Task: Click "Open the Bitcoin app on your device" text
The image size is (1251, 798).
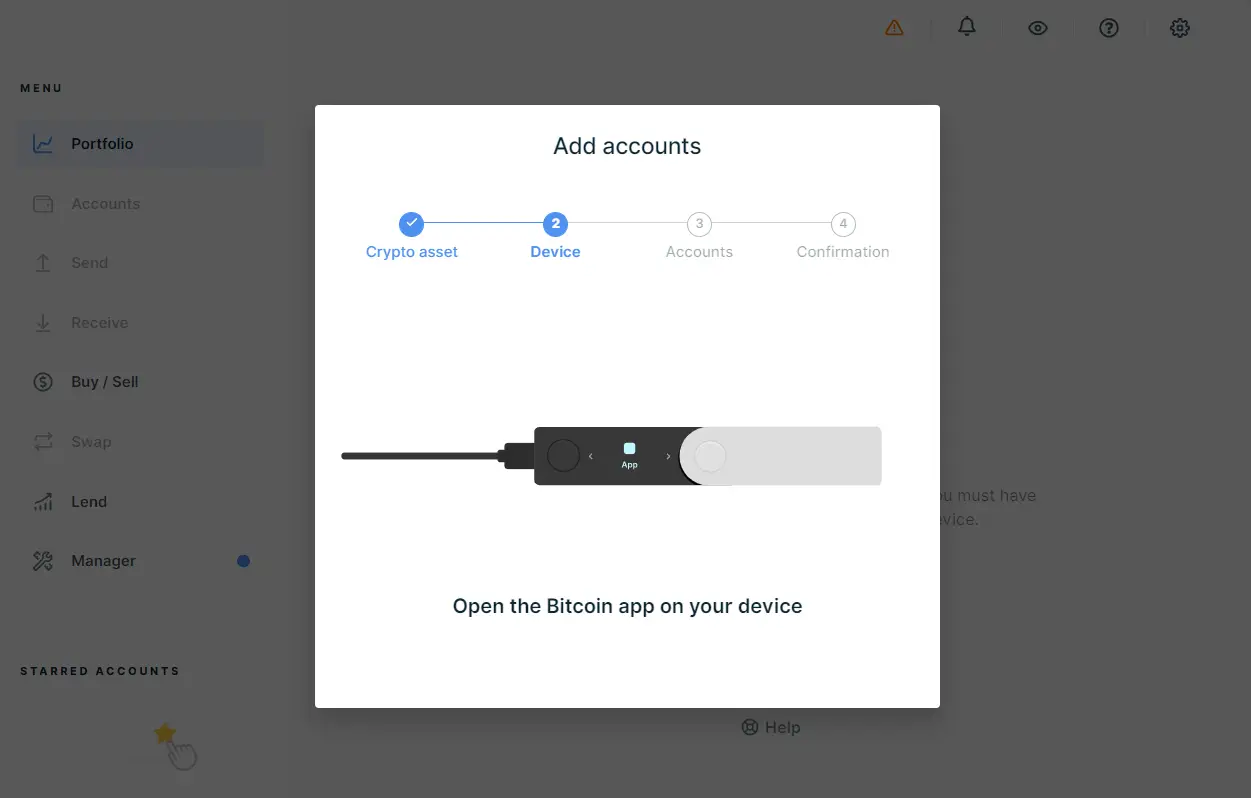Action: 627,606
